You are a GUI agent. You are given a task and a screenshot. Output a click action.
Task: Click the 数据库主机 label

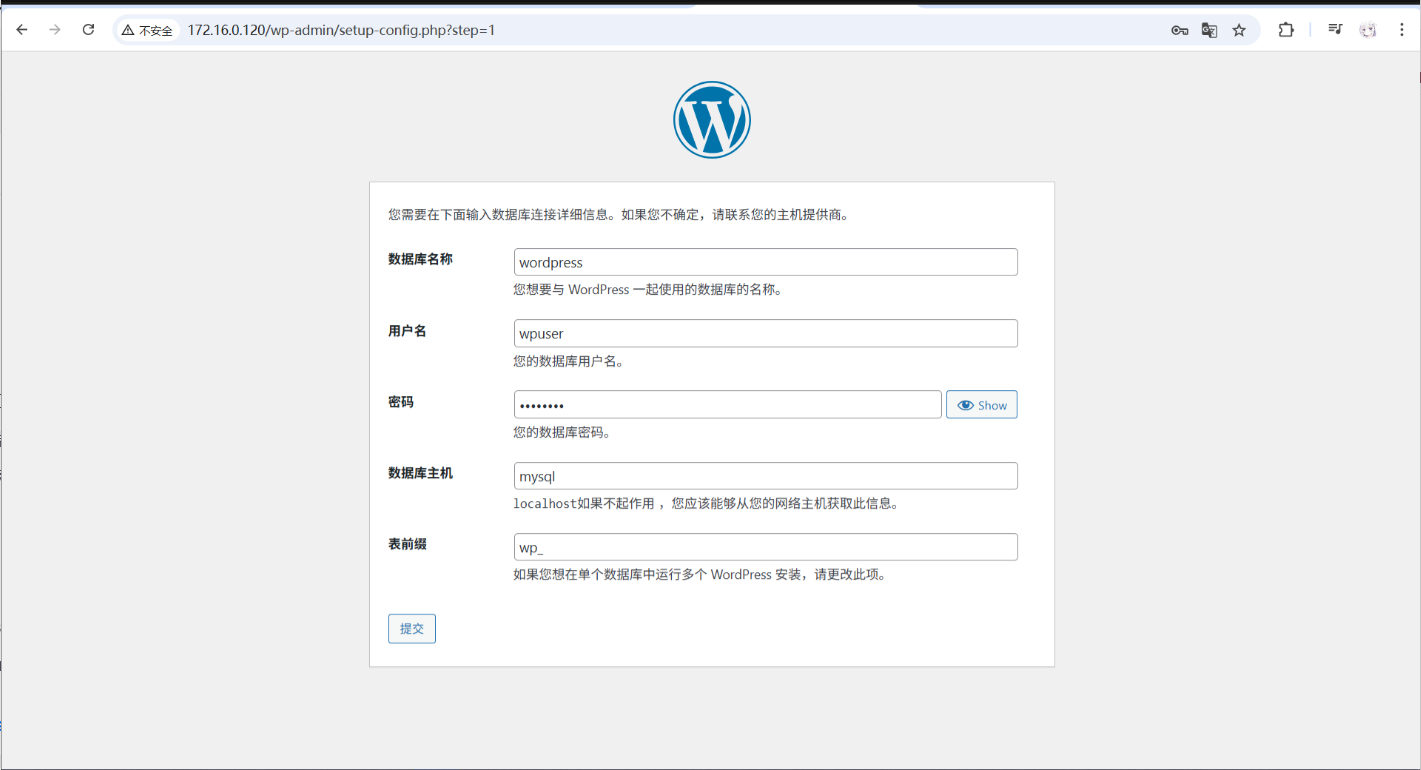(x=420, y=473)
